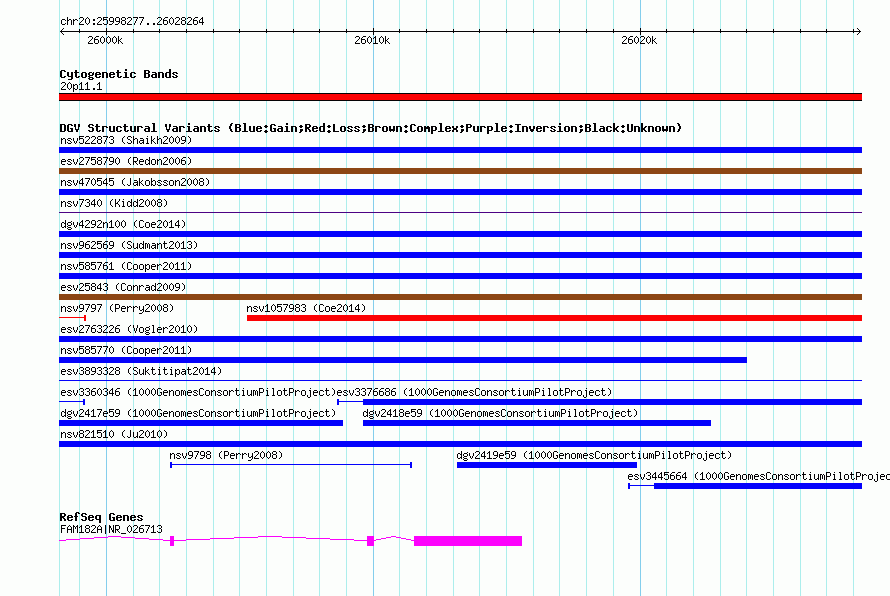The image size is (890, 596).
Task: Click the blue bar for nsv470545
Action: pyautogui.click(x=460, y=192)
